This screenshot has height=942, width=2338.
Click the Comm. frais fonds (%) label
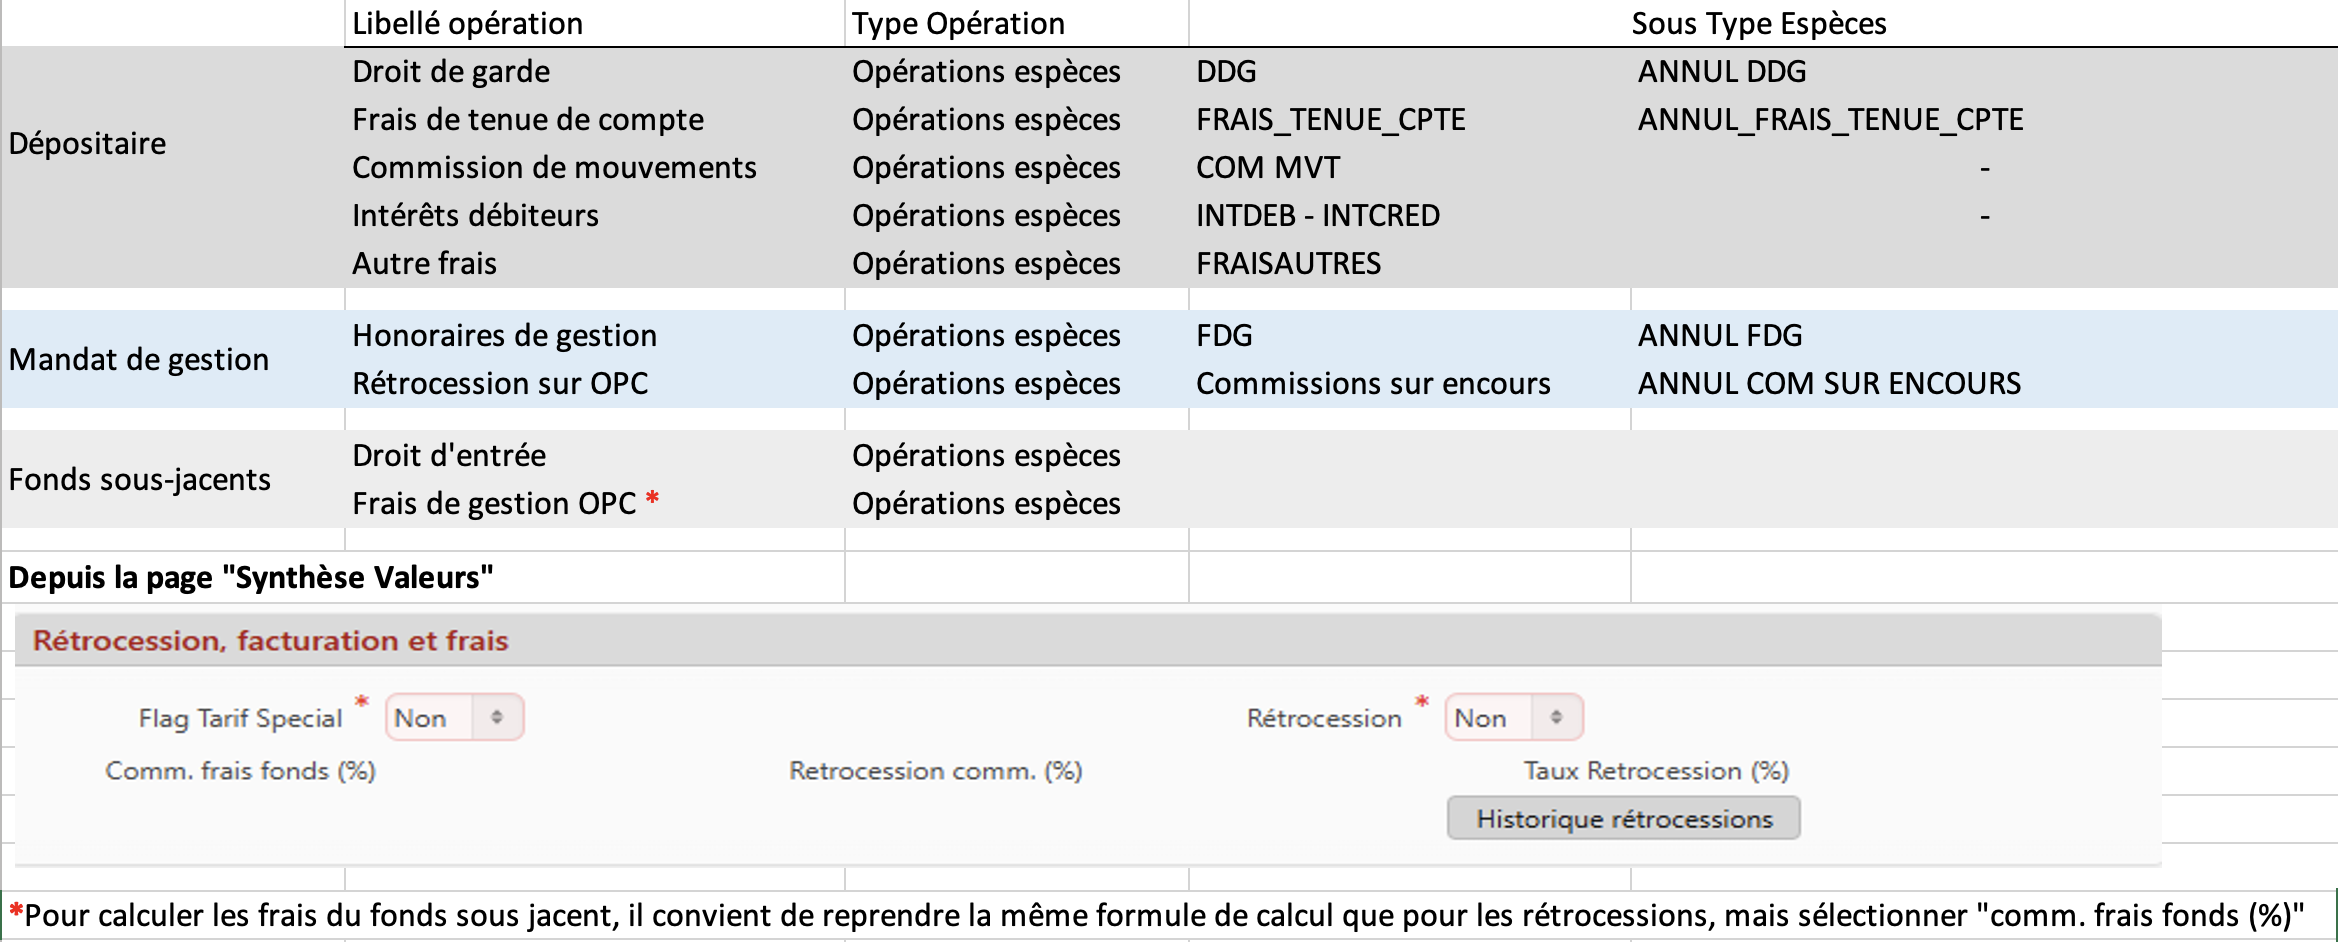pyautogui.click(x=240, y=771)
